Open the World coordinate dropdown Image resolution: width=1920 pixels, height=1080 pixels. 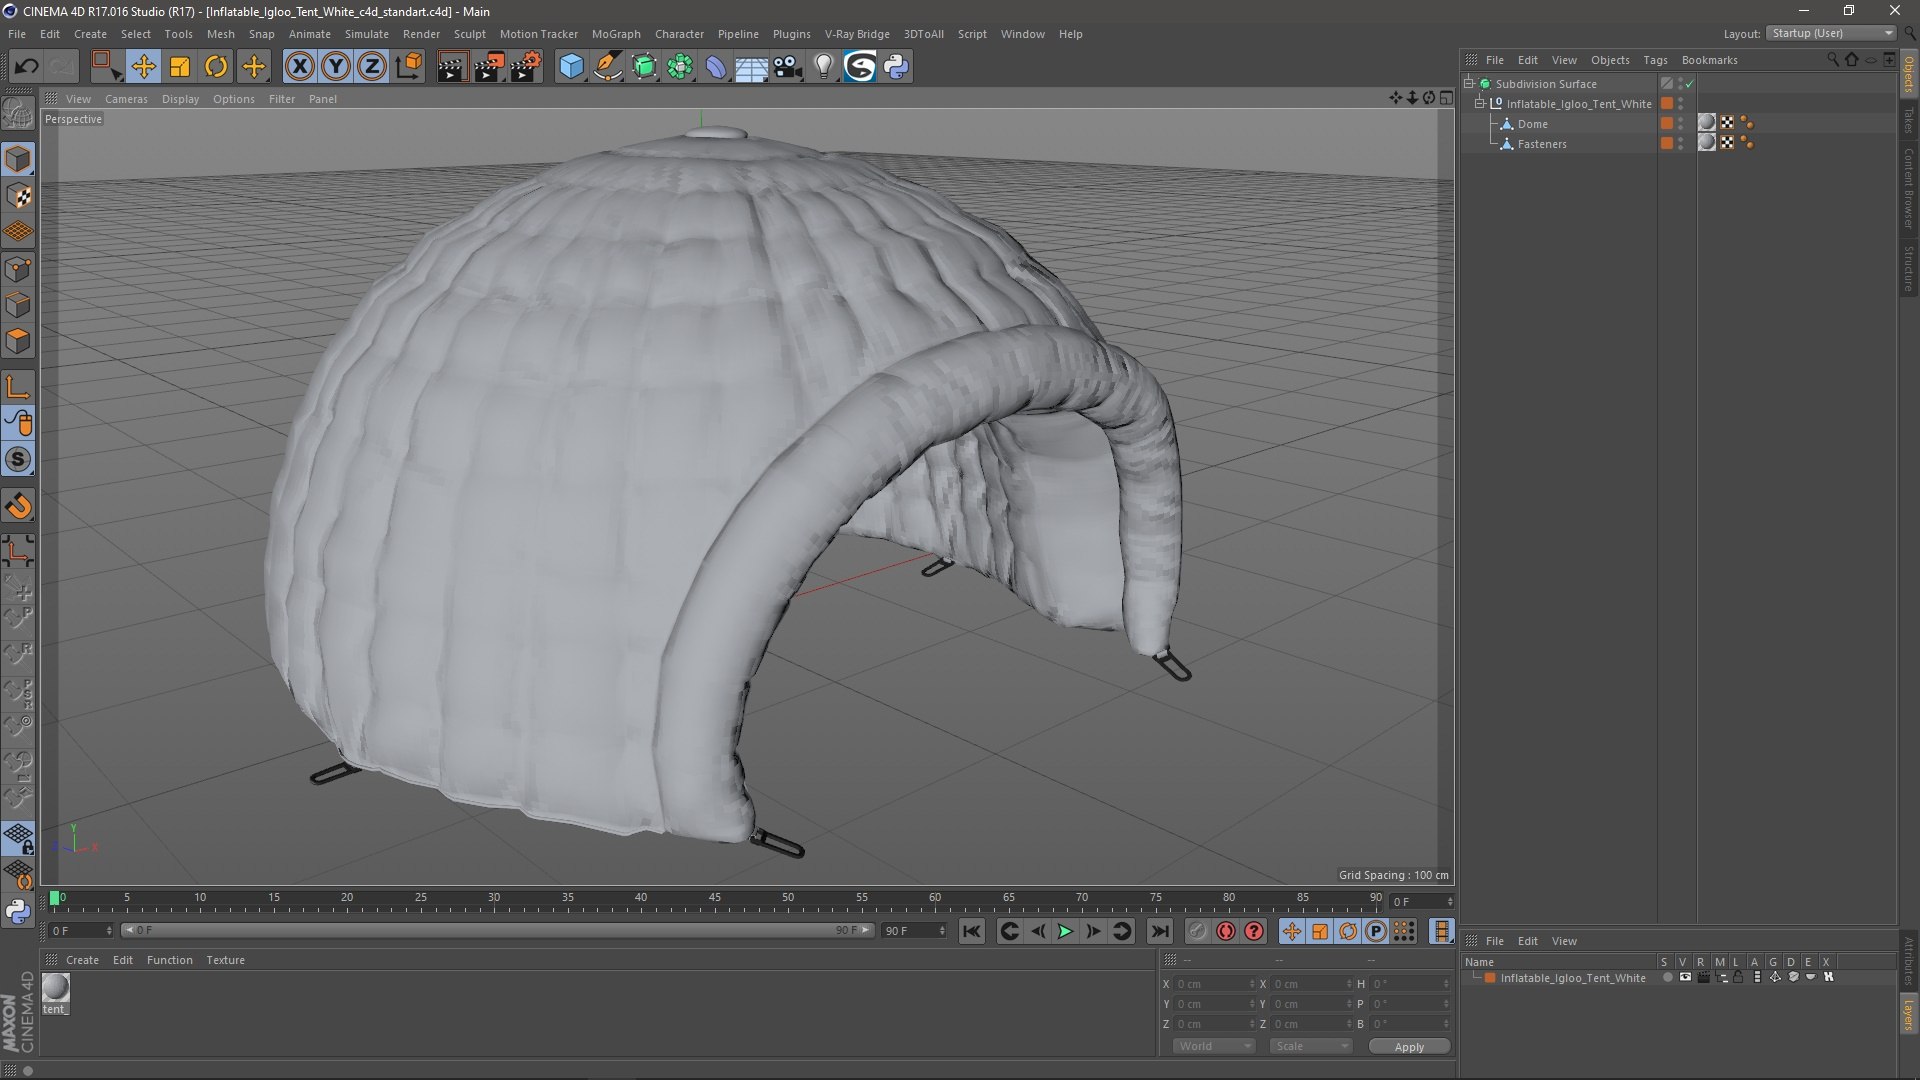click(1214, 1046)
